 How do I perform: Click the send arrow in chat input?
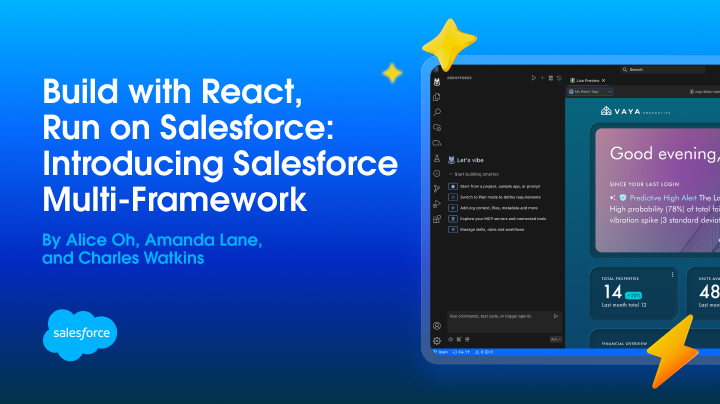point(556,316)
